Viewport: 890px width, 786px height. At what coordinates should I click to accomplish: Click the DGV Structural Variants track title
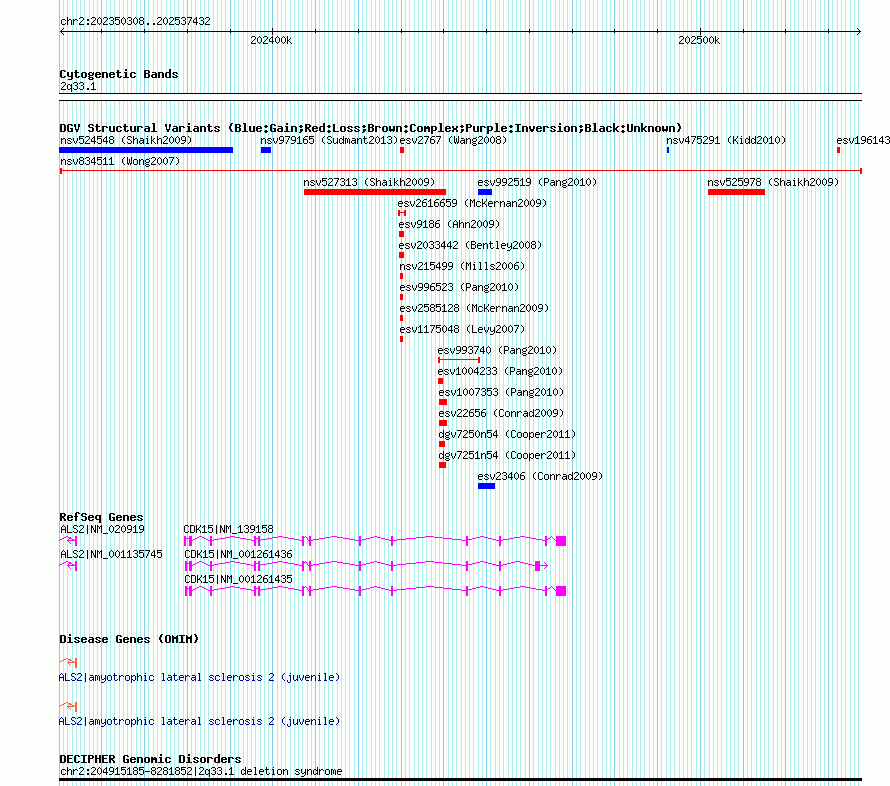(x=371, y=128)
